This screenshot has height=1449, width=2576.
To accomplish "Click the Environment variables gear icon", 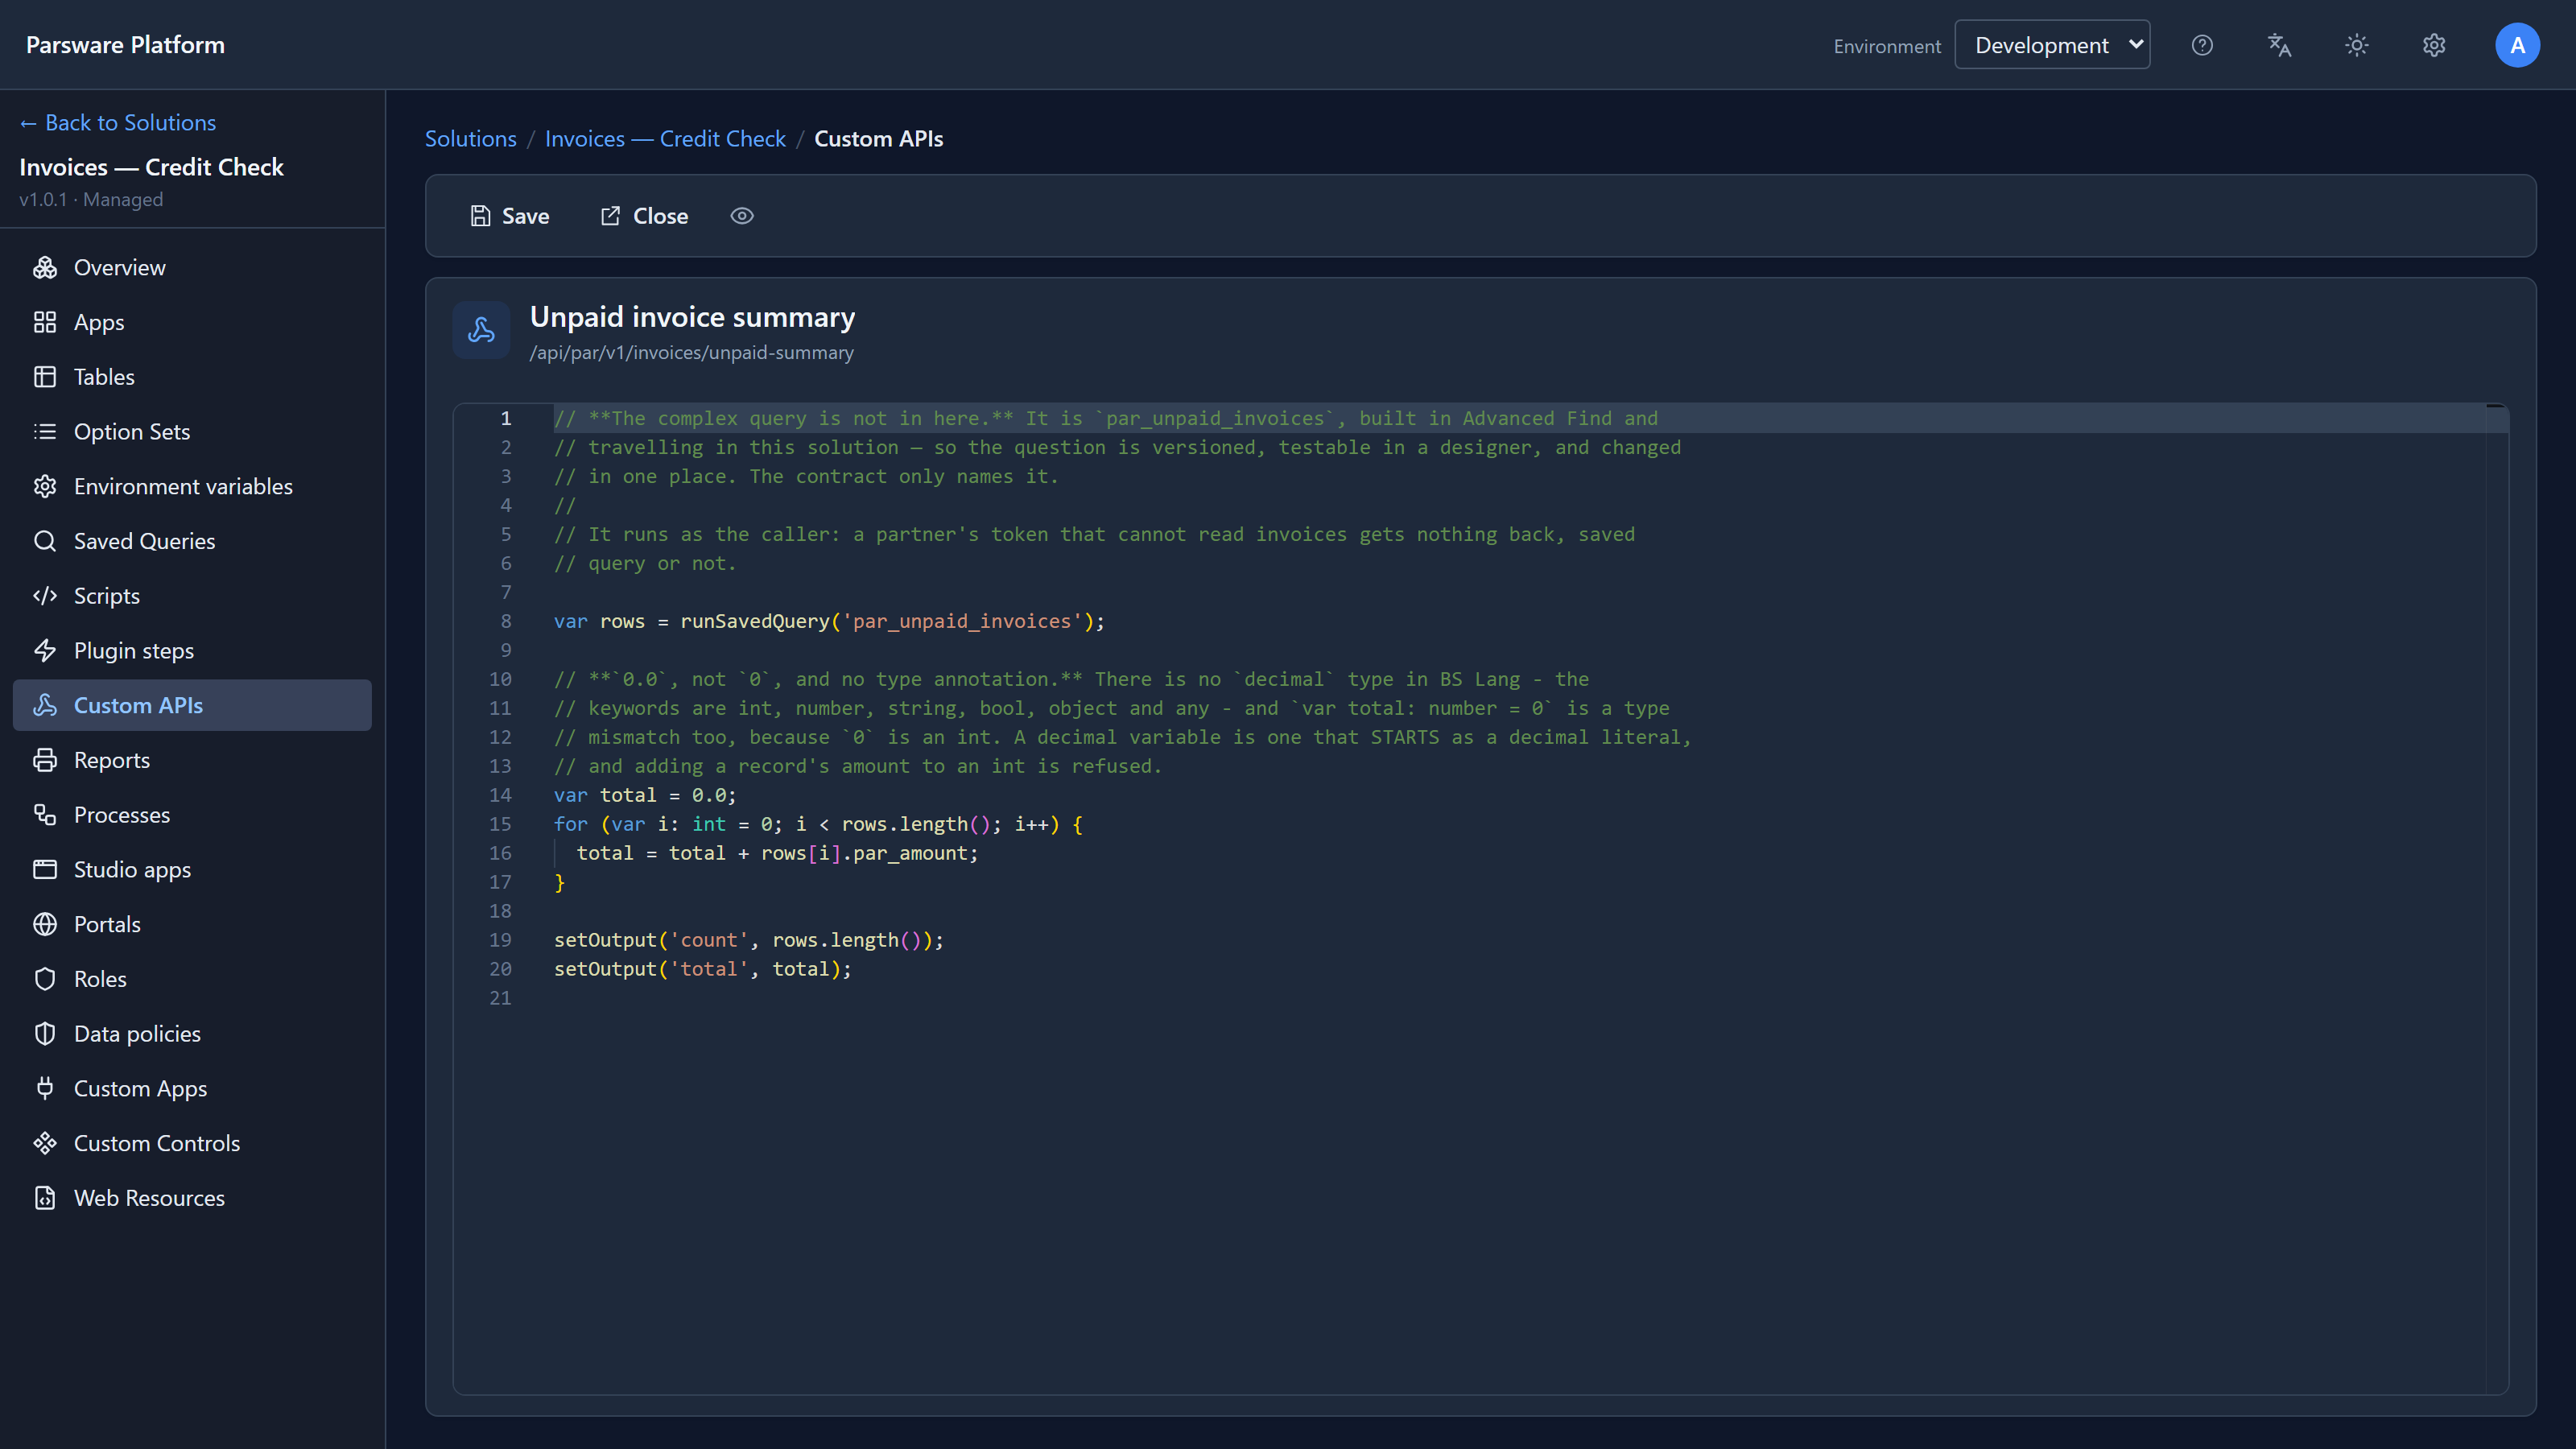I will pyautogui.click(x=45, y=486).
